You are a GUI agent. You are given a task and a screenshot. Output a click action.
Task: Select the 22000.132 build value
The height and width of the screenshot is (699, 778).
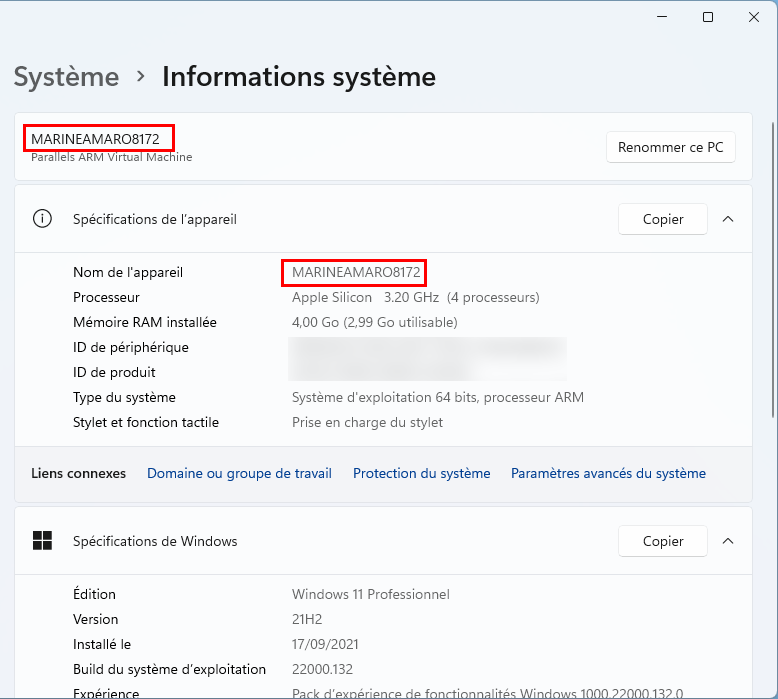click(x=323, y=669)
